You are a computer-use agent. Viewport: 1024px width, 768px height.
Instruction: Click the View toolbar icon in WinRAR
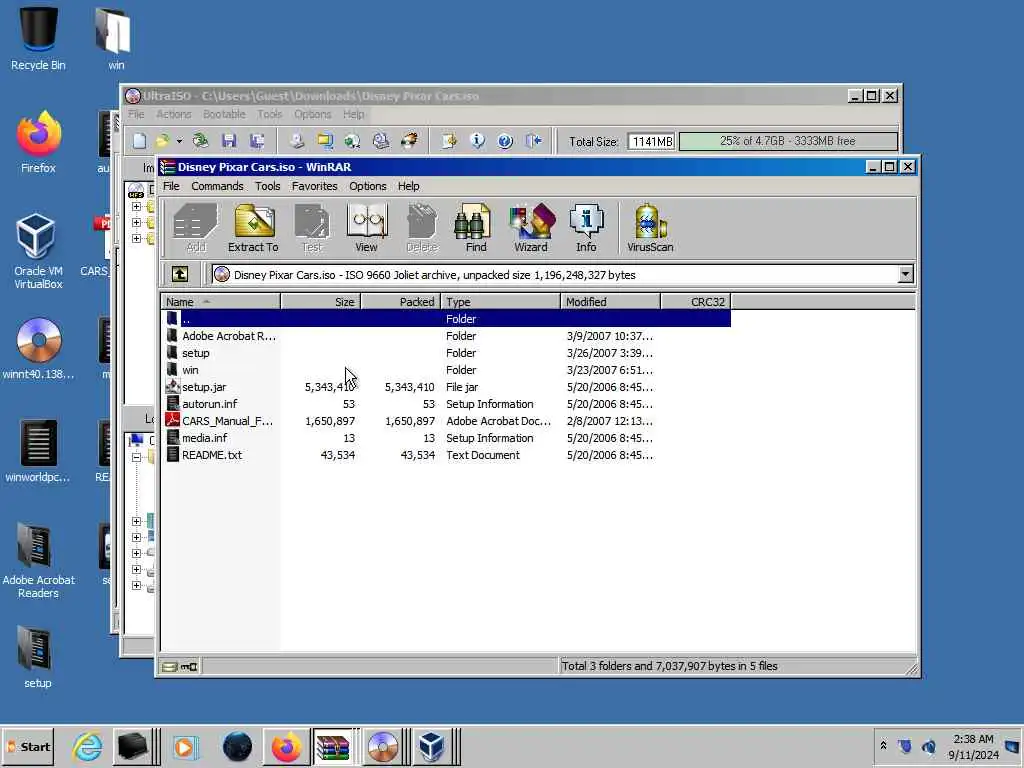(366, 228)
